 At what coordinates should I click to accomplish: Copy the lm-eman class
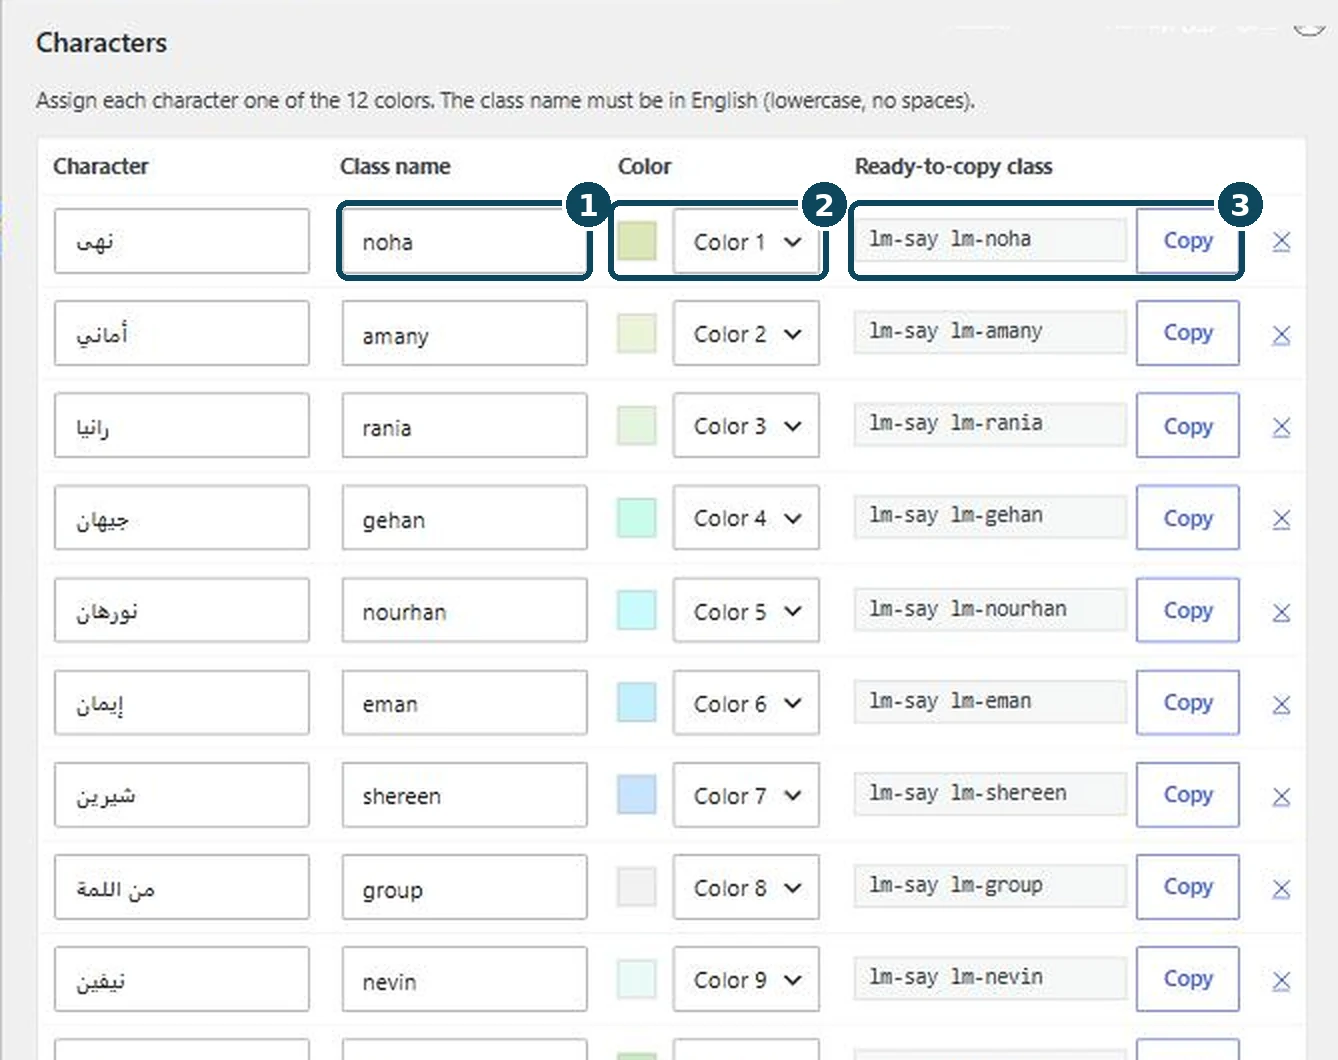click(1187, 702)
